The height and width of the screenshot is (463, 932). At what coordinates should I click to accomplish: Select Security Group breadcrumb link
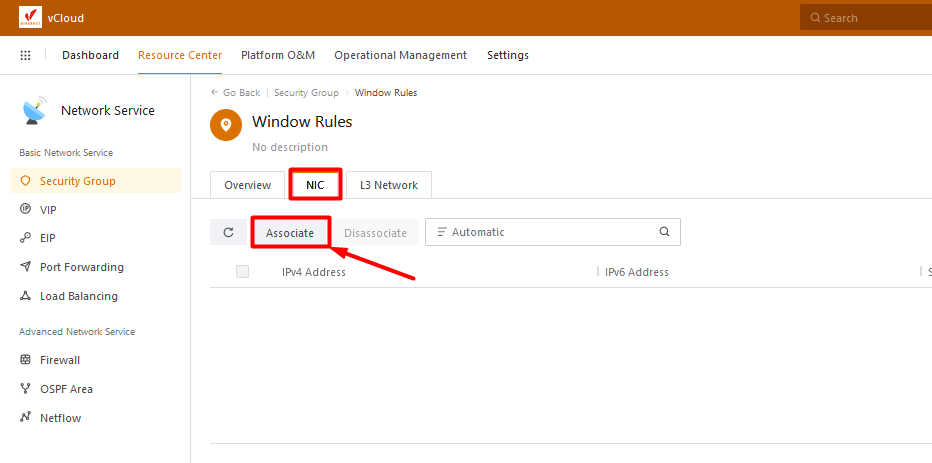[x=306, y=93]
